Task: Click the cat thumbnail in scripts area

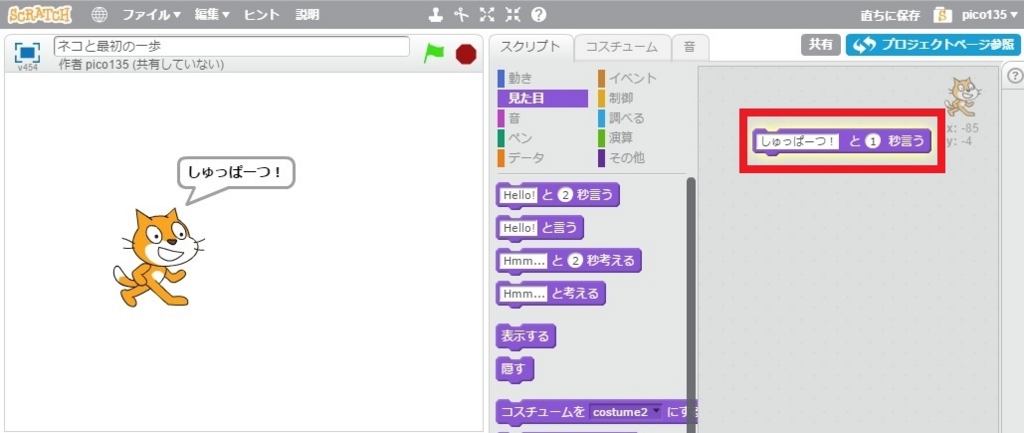Action: point(962,97)
